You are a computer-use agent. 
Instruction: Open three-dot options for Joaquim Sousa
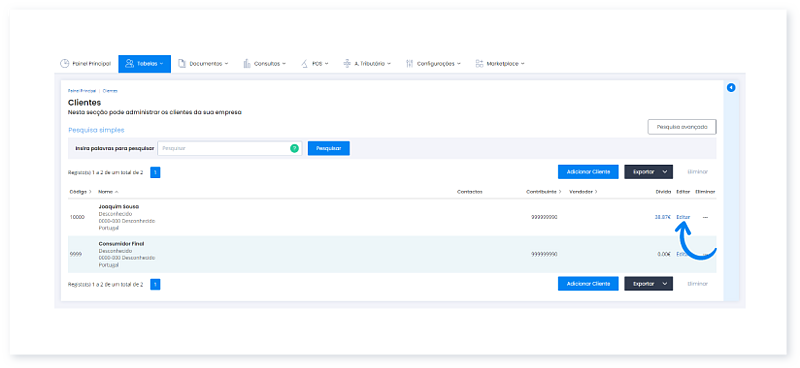[705, 217]
